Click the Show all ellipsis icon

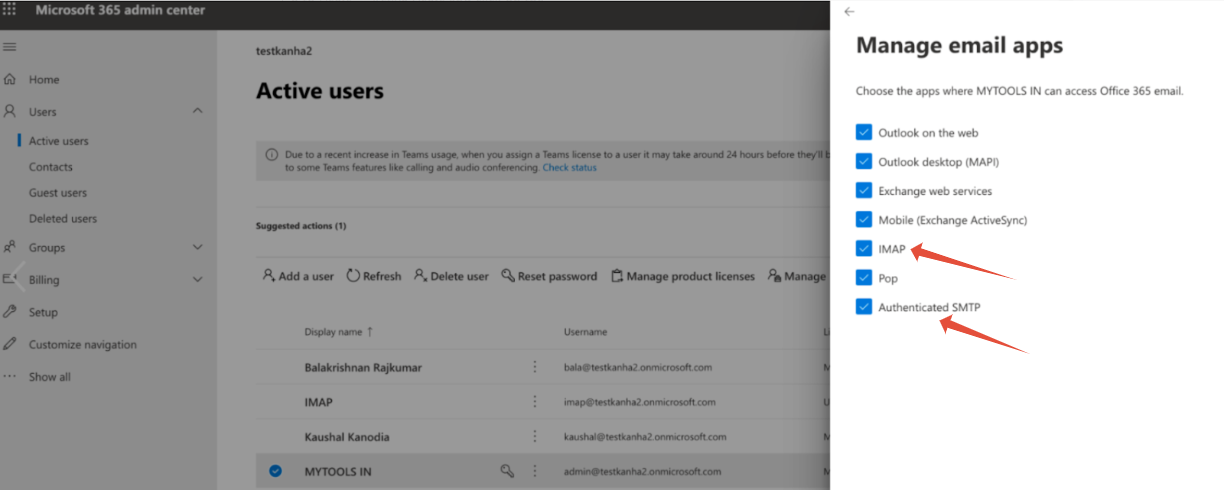(10, 377)
